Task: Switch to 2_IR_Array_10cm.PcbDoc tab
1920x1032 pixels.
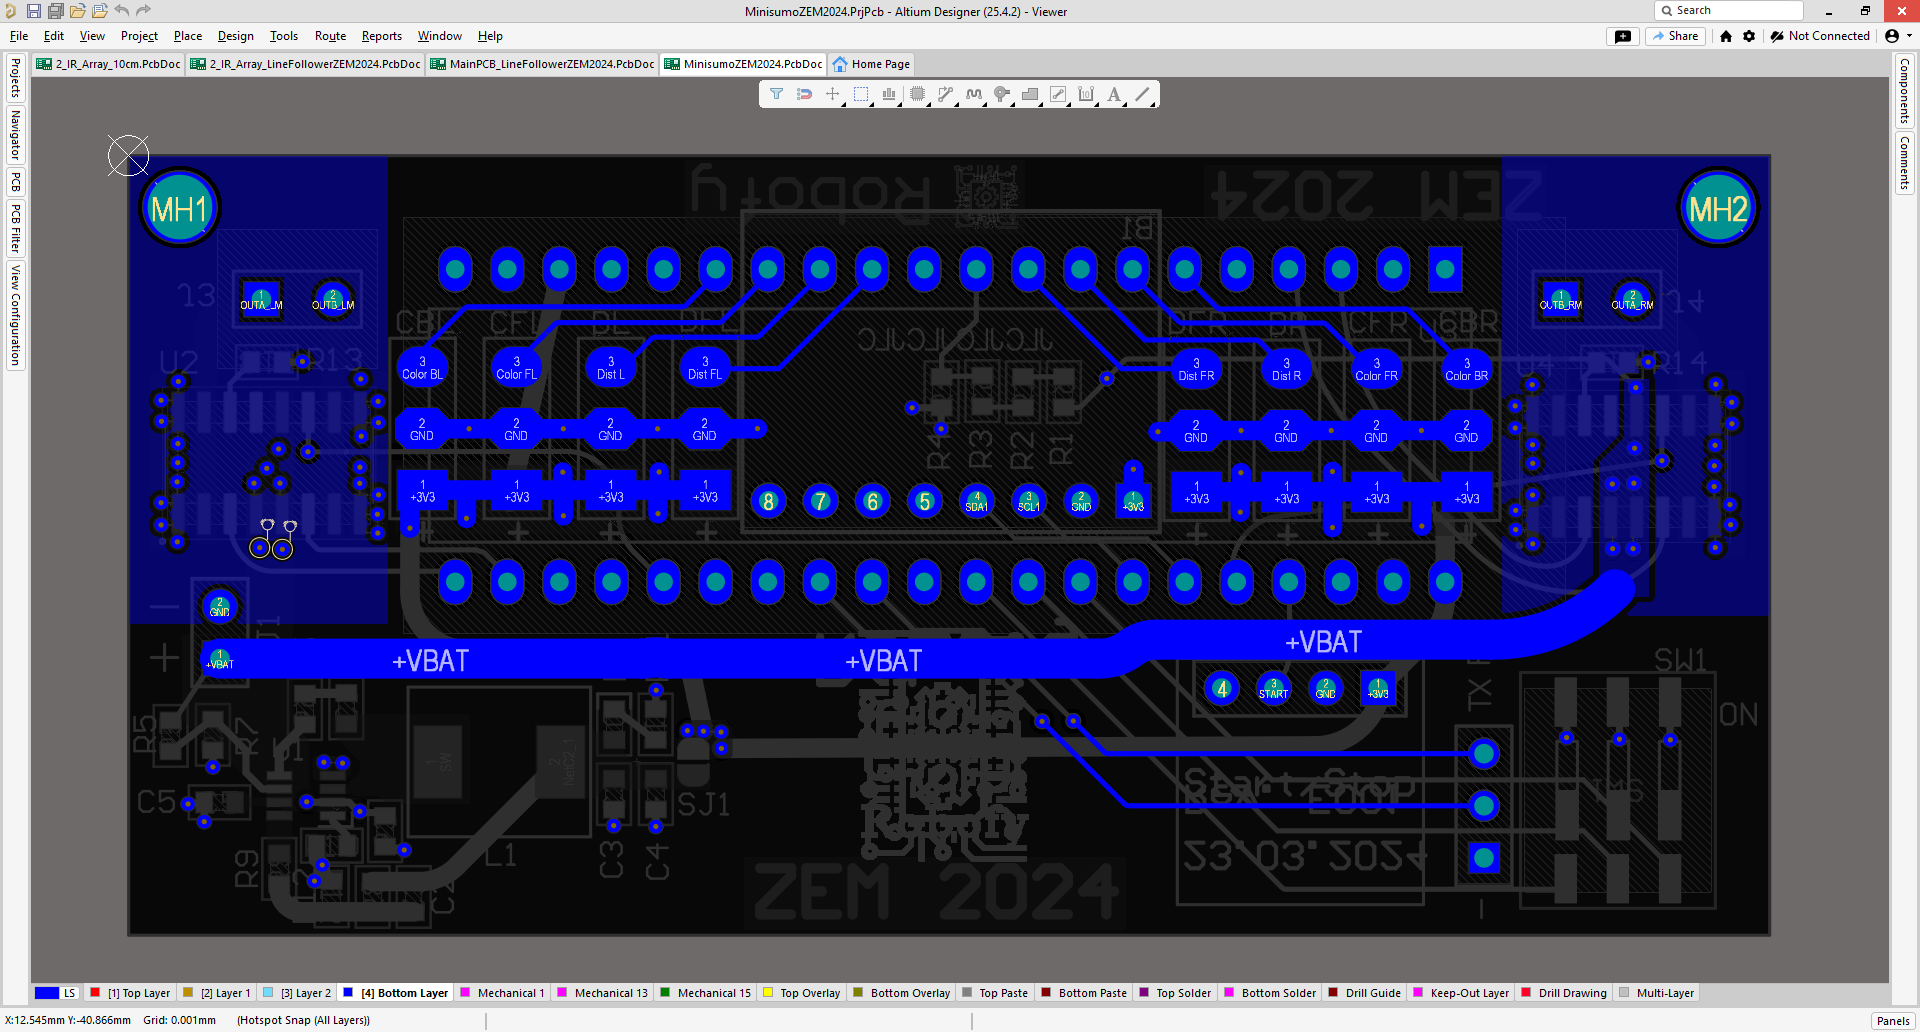Action: [108, 64]
